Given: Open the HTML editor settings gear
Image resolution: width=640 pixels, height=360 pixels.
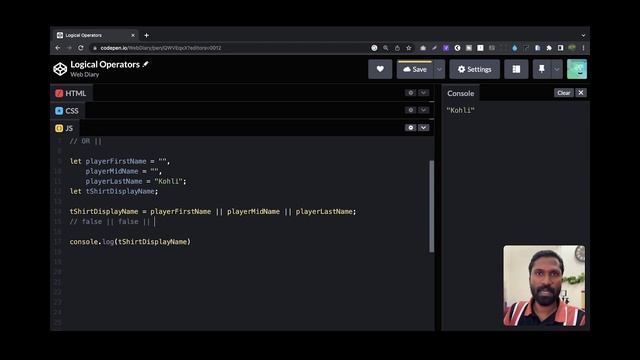Looking at the screenshot, I should (411, 93).
